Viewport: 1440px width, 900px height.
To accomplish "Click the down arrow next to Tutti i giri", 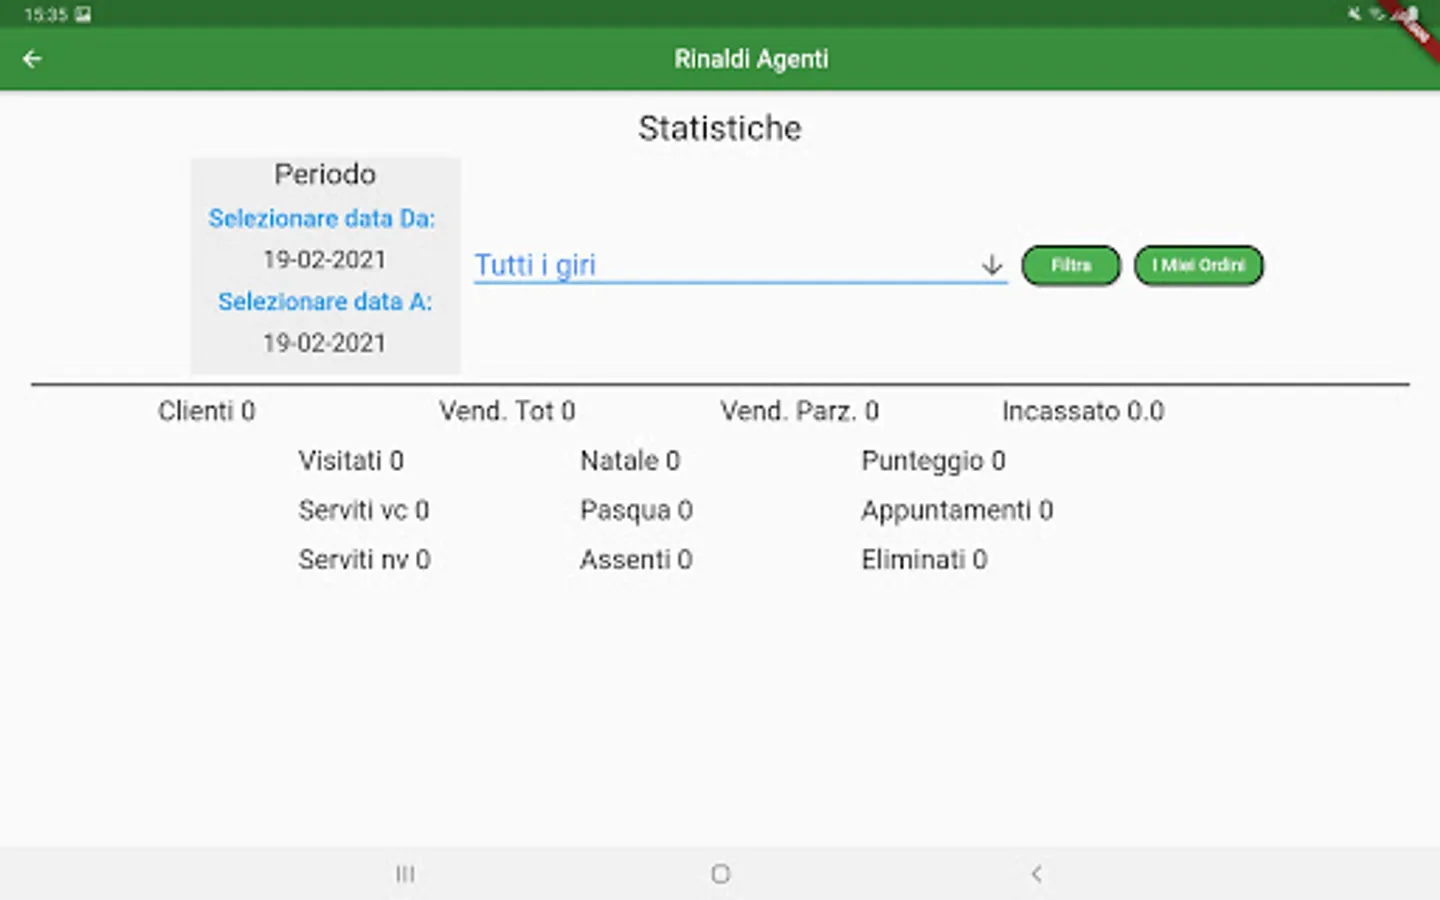I will 991,265.
